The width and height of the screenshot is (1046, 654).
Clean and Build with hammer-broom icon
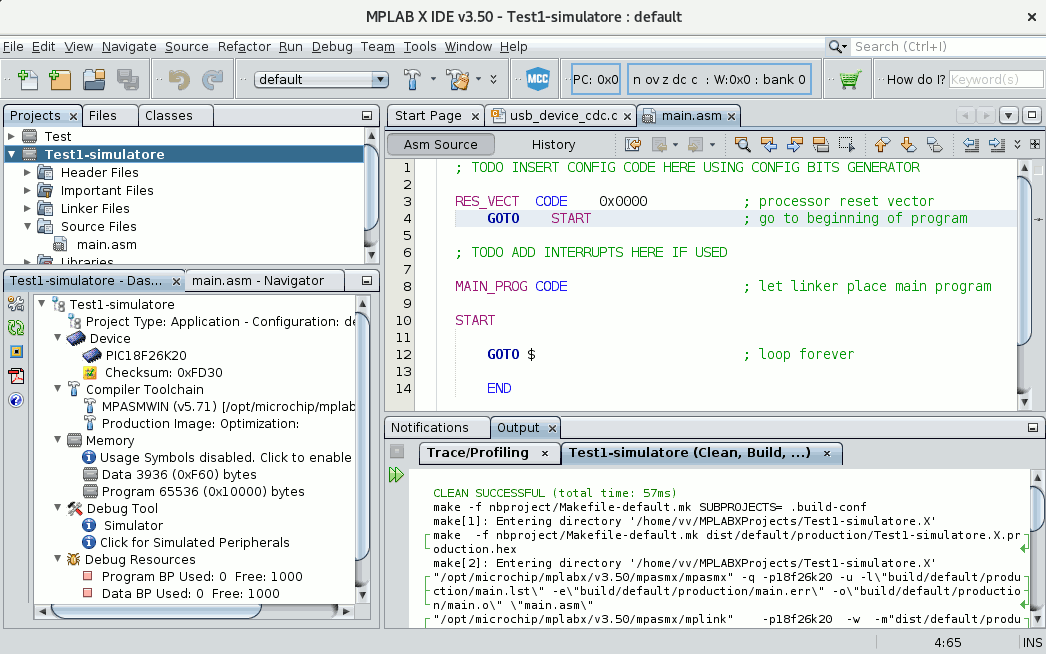pyautogui.click(x=459, y=79)
